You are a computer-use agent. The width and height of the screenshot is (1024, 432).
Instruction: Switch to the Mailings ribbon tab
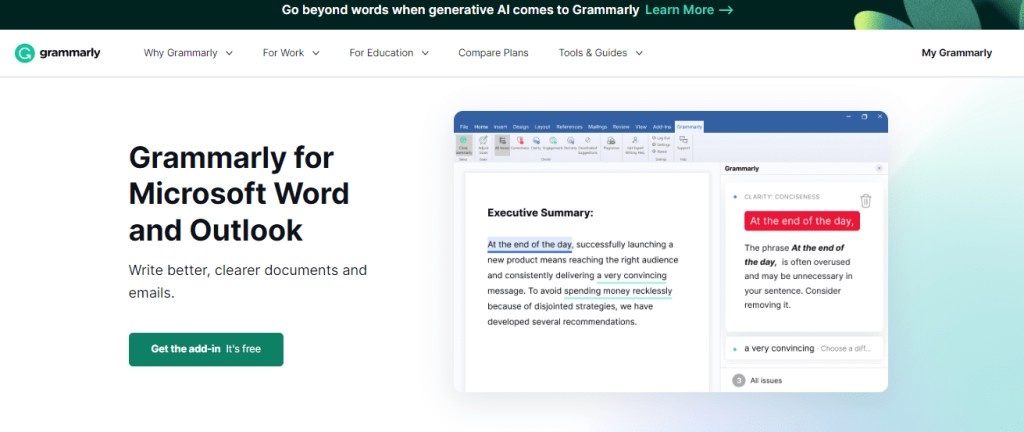[x=597, y=127]
